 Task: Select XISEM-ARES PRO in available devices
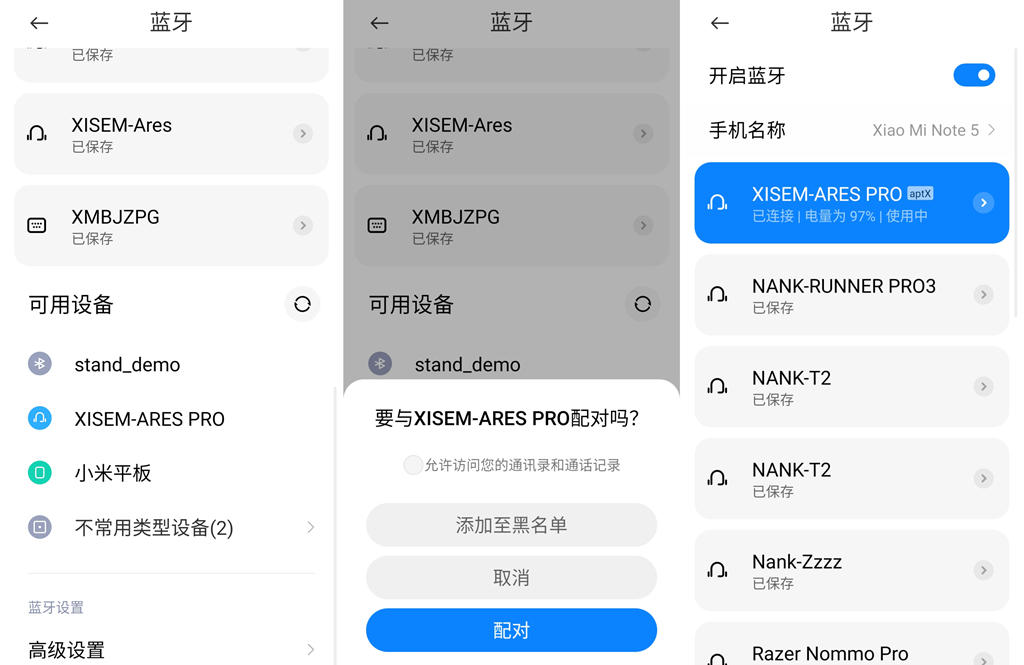pyautogui.click(x=150, y=419)
